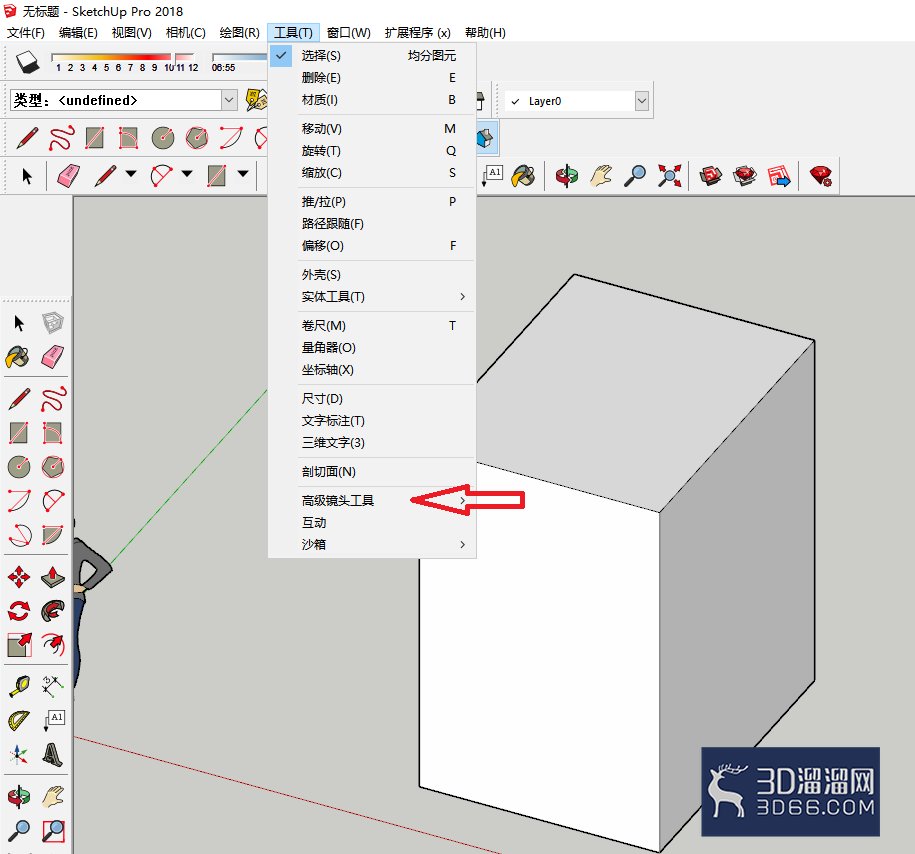Activate the Zoom magnifier in second toolbar row
This screenshot has height=854, width=915.
[635, 175]
